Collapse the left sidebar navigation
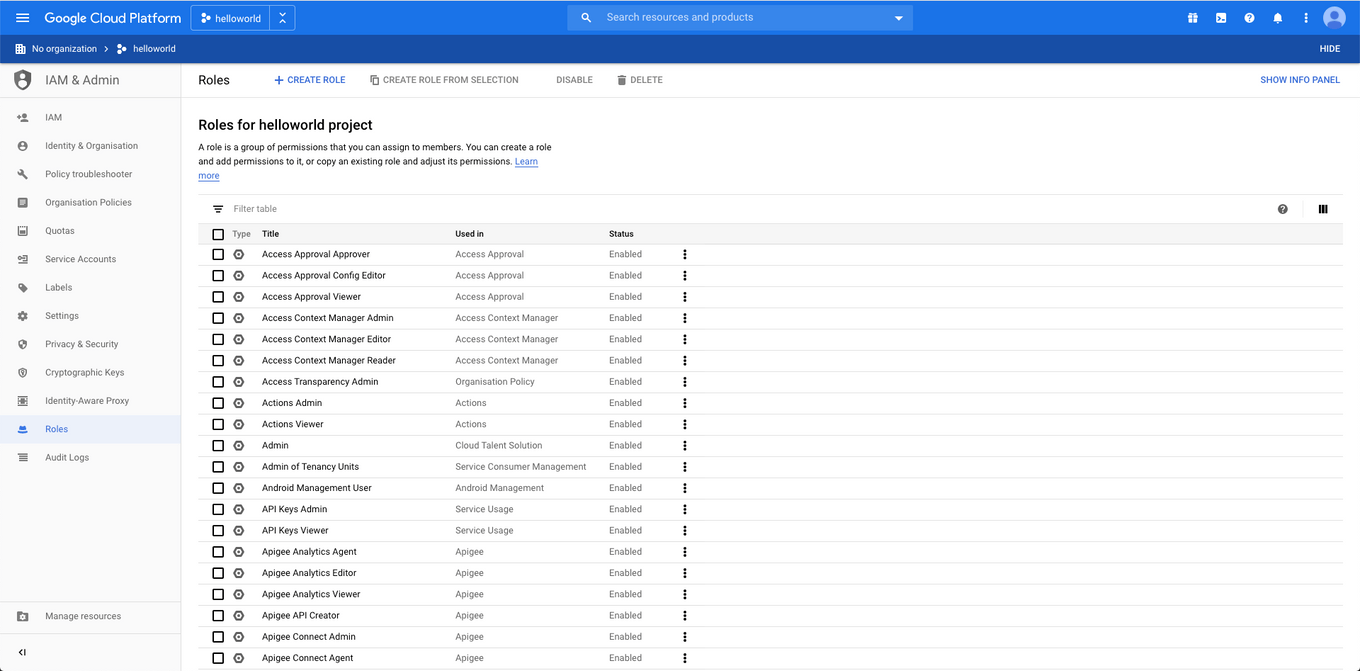The height and width of the screenshot is (671, 1360). (x=22, y=652)
